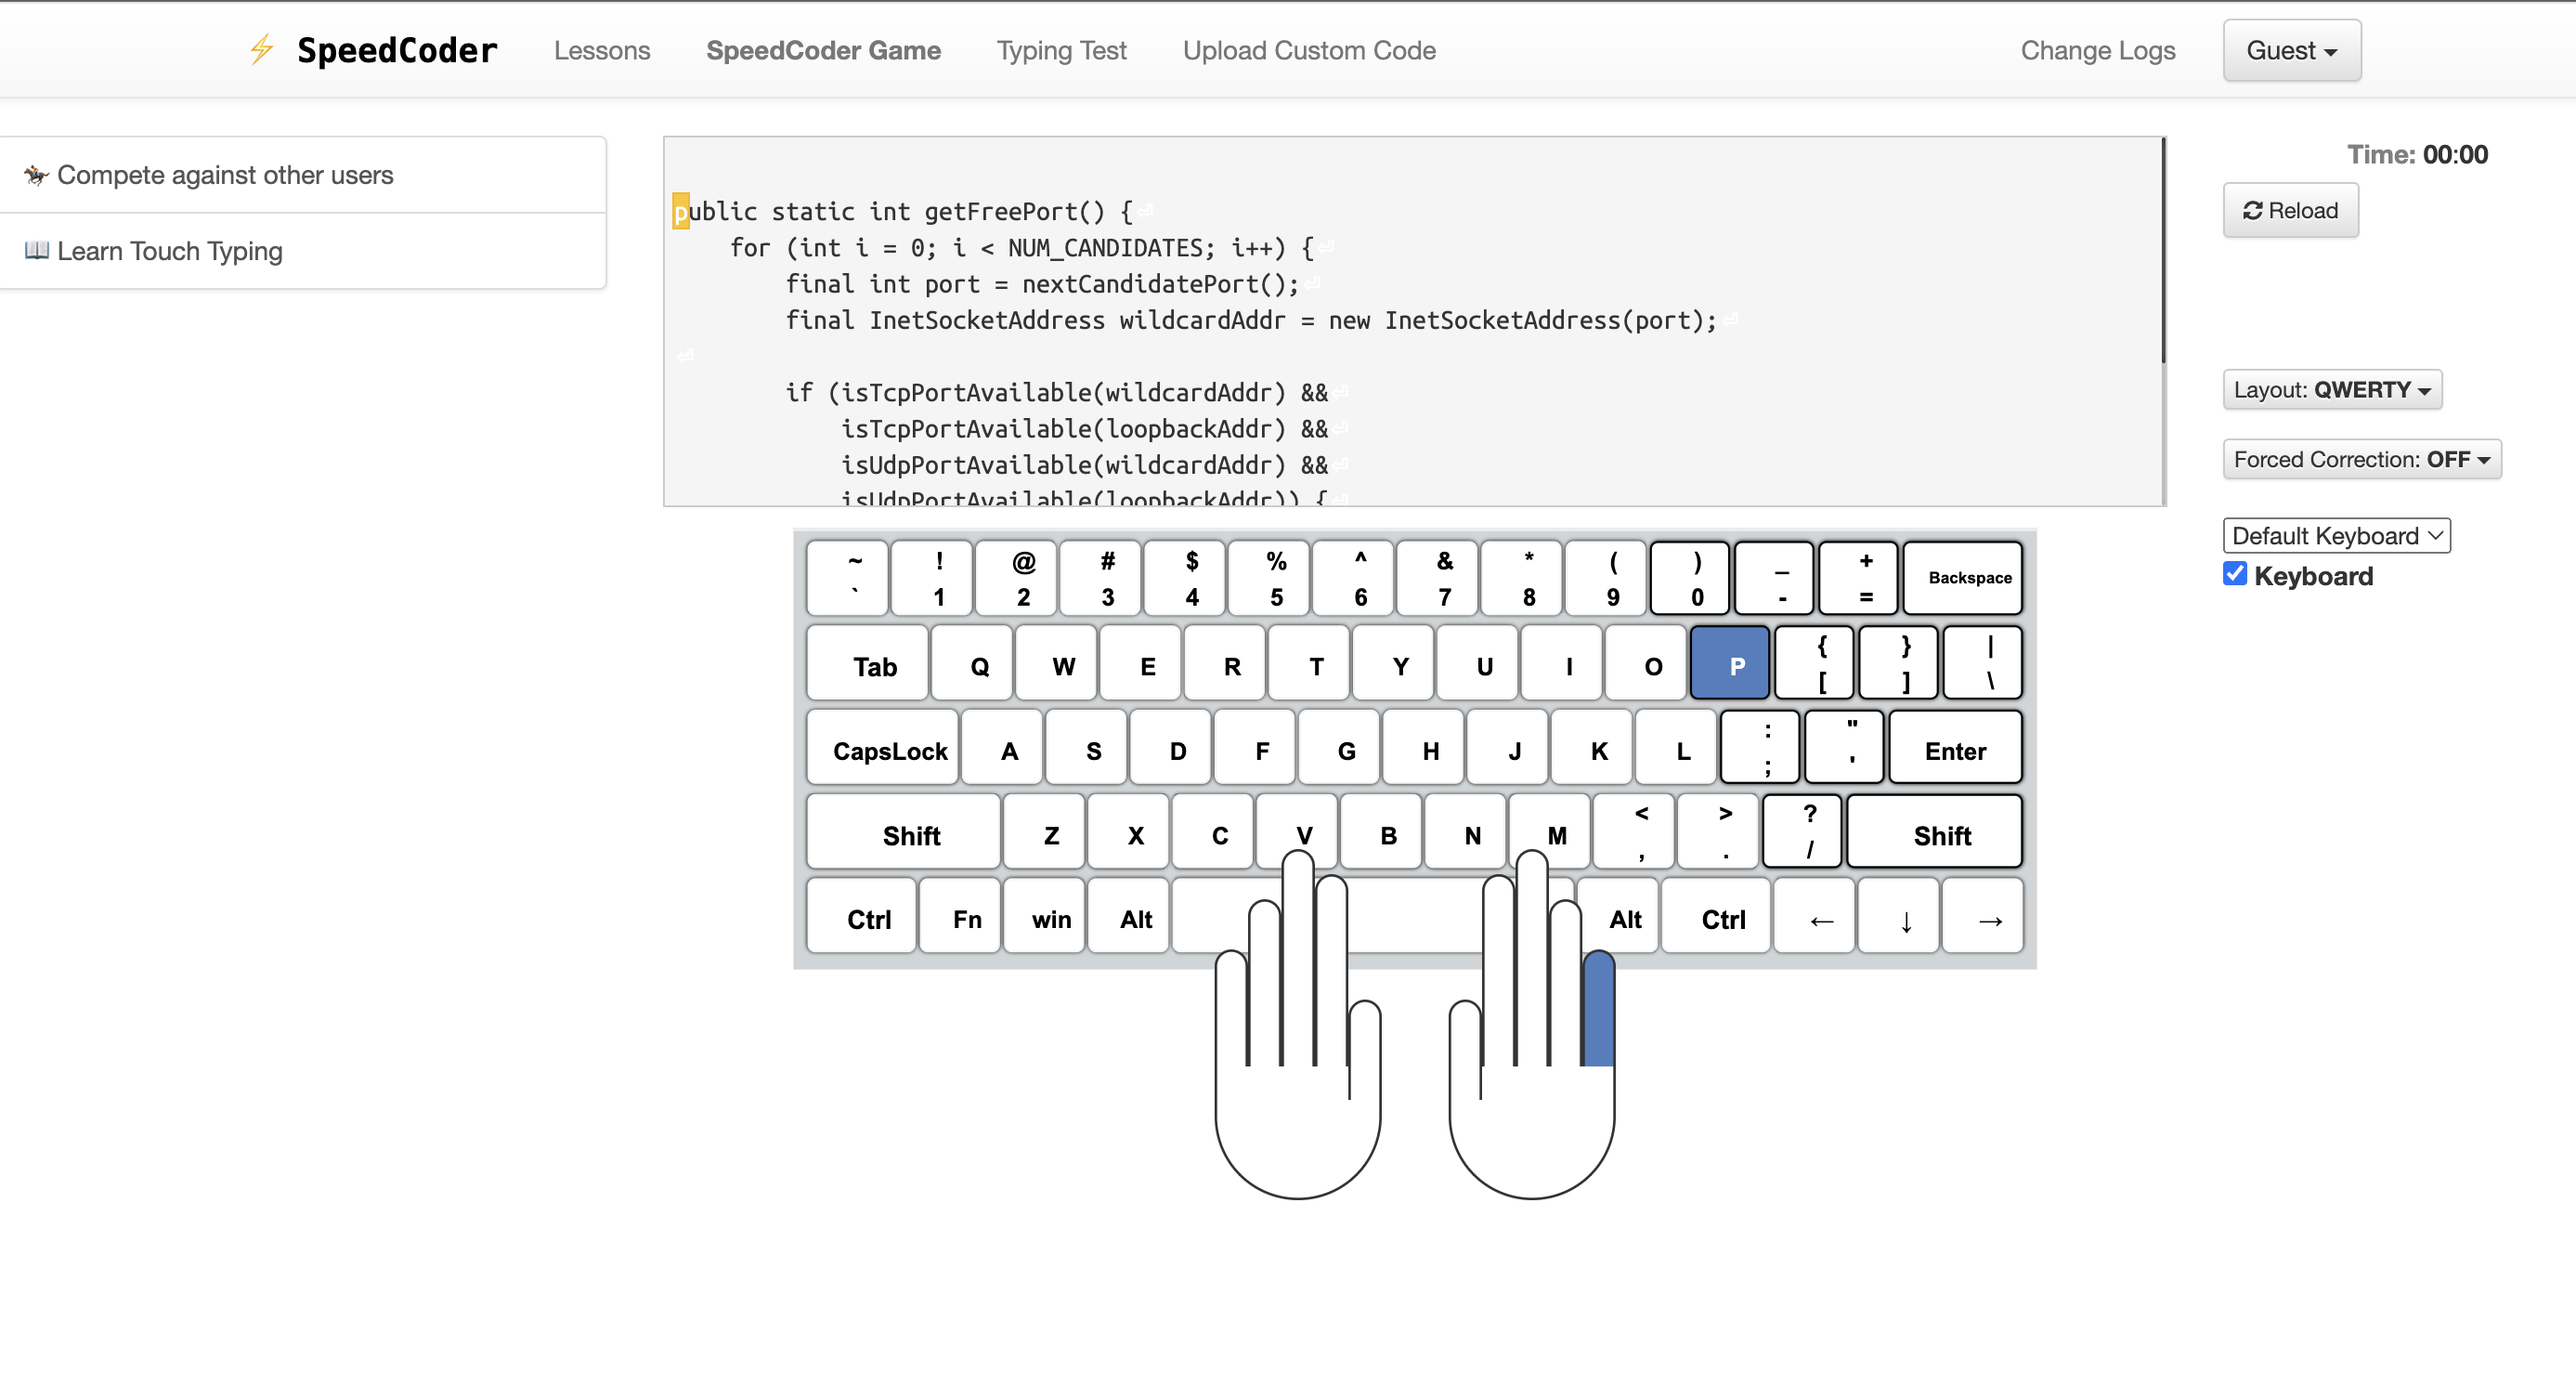Uncheck the Keyboard checkbox
The width and height of the screenshot is (2576, 1373).
click(2234, 574)
